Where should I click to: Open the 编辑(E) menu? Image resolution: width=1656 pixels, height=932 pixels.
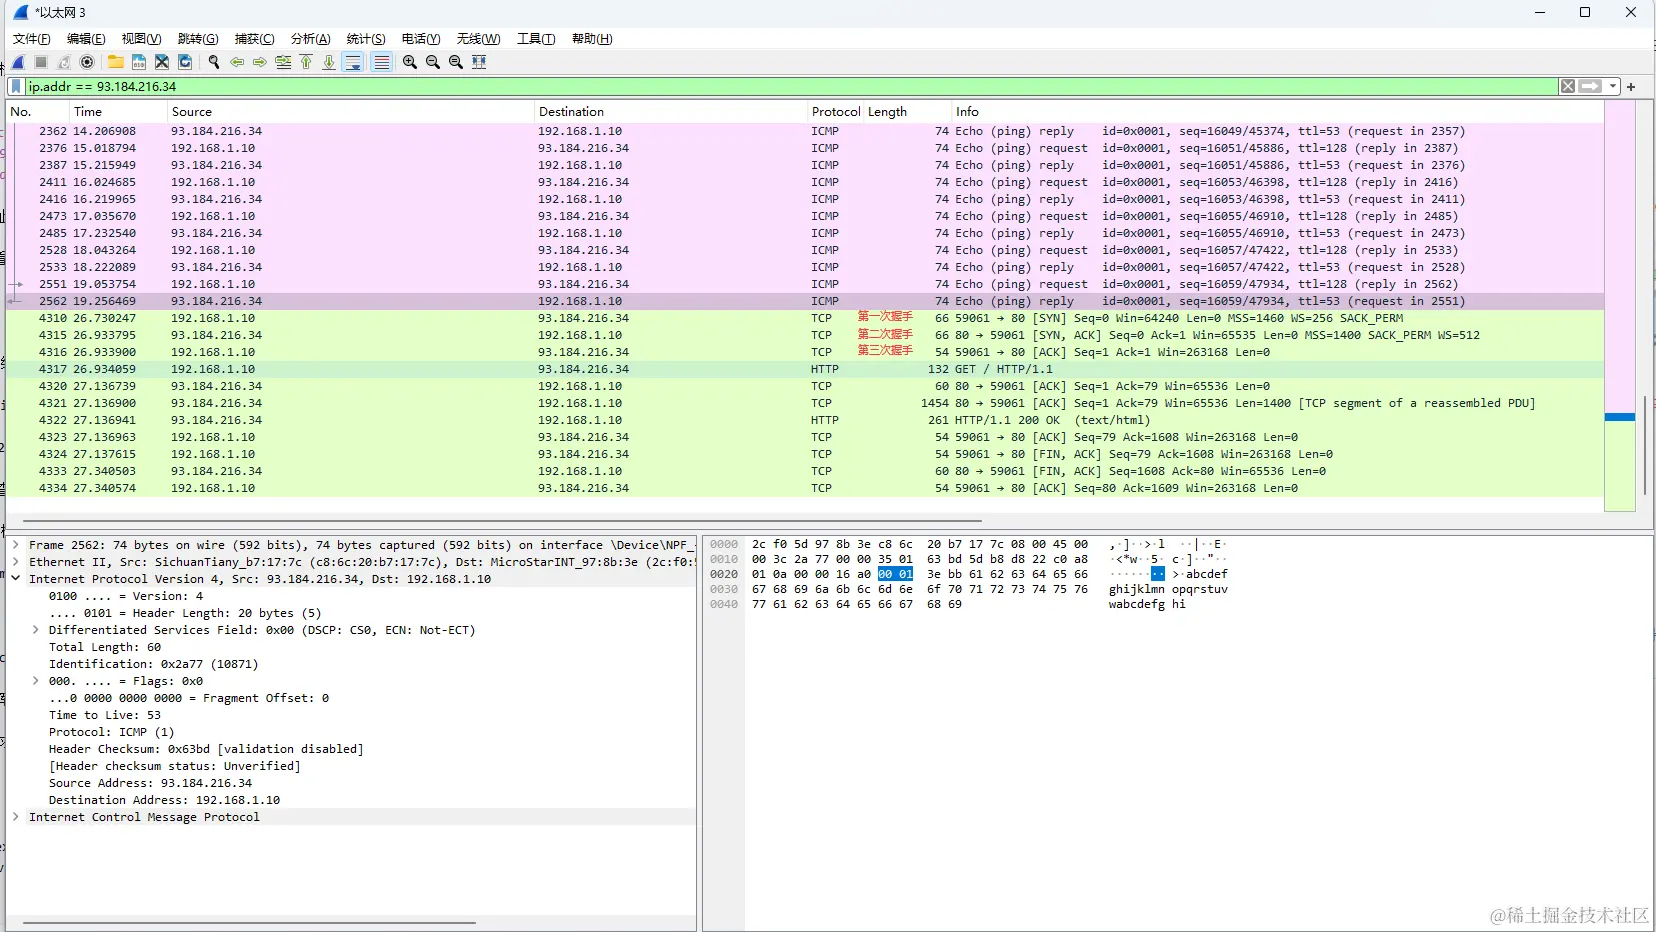click(x=86, y=39)
